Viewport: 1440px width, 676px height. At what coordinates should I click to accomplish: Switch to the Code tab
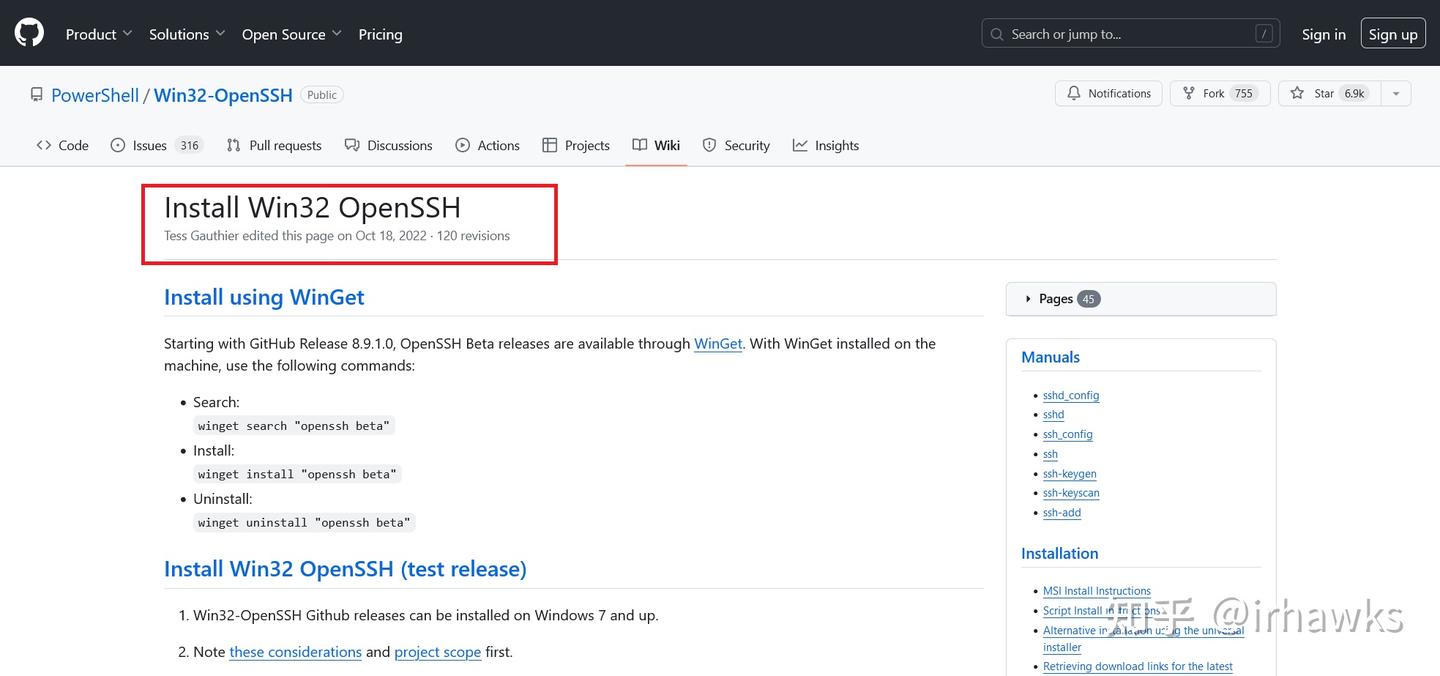pos(62,145)
